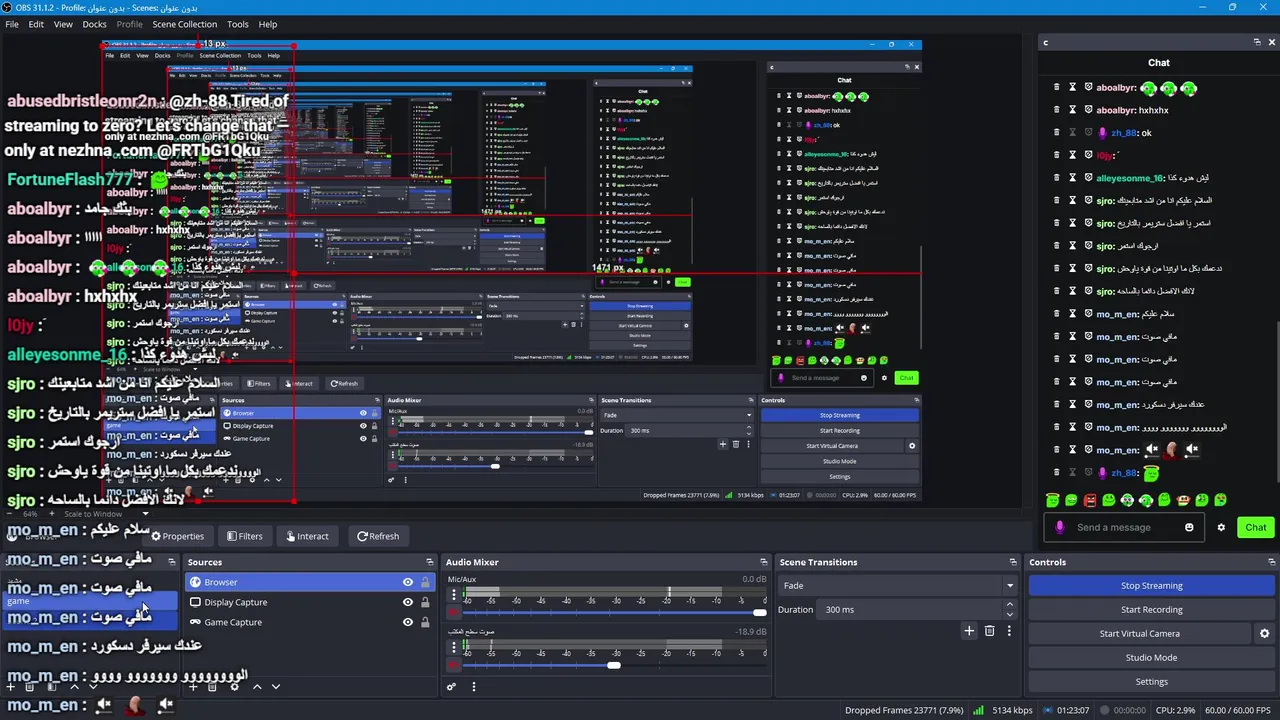
Task: Configure the virtual camera gear icon
Action: pyautogui.click(x=1264, y=634)
